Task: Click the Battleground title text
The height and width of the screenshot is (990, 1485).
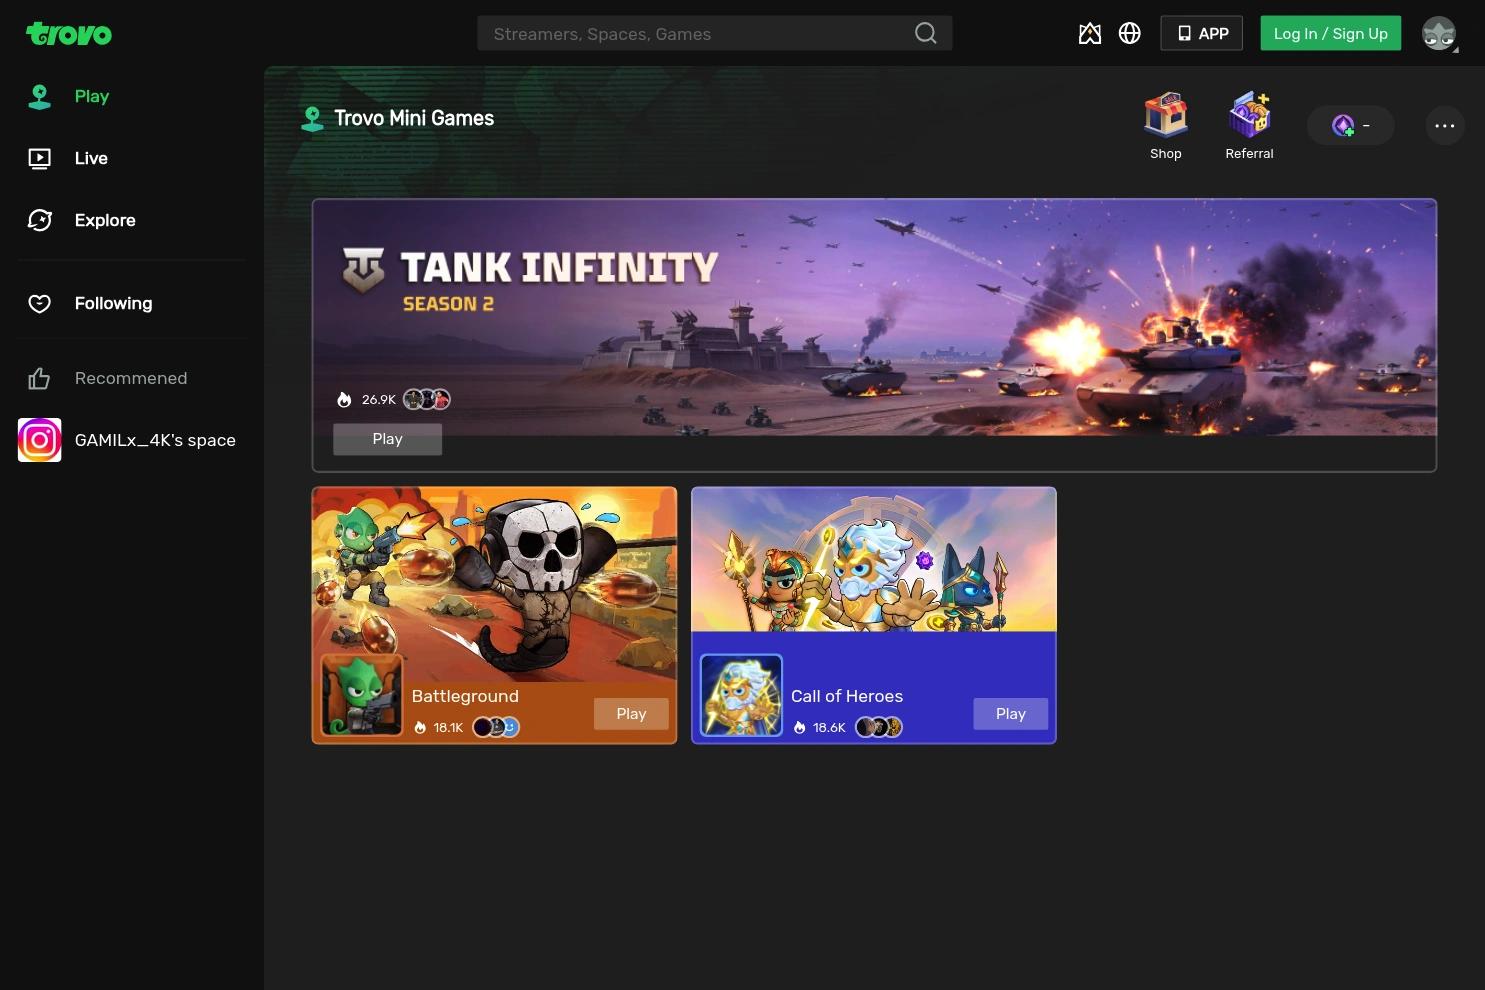Action: (x=465, y=697)
